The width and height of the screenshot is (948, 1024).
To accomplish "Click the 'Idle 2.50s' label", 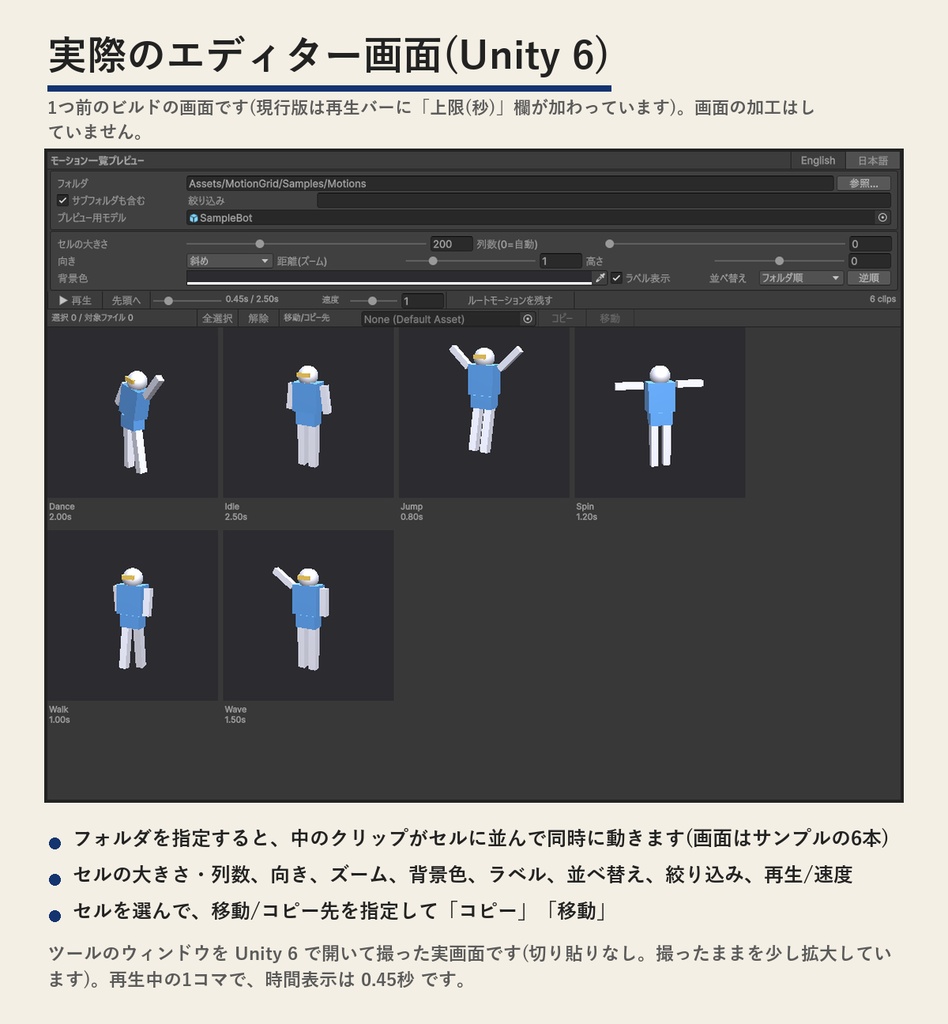I will 236,511.
